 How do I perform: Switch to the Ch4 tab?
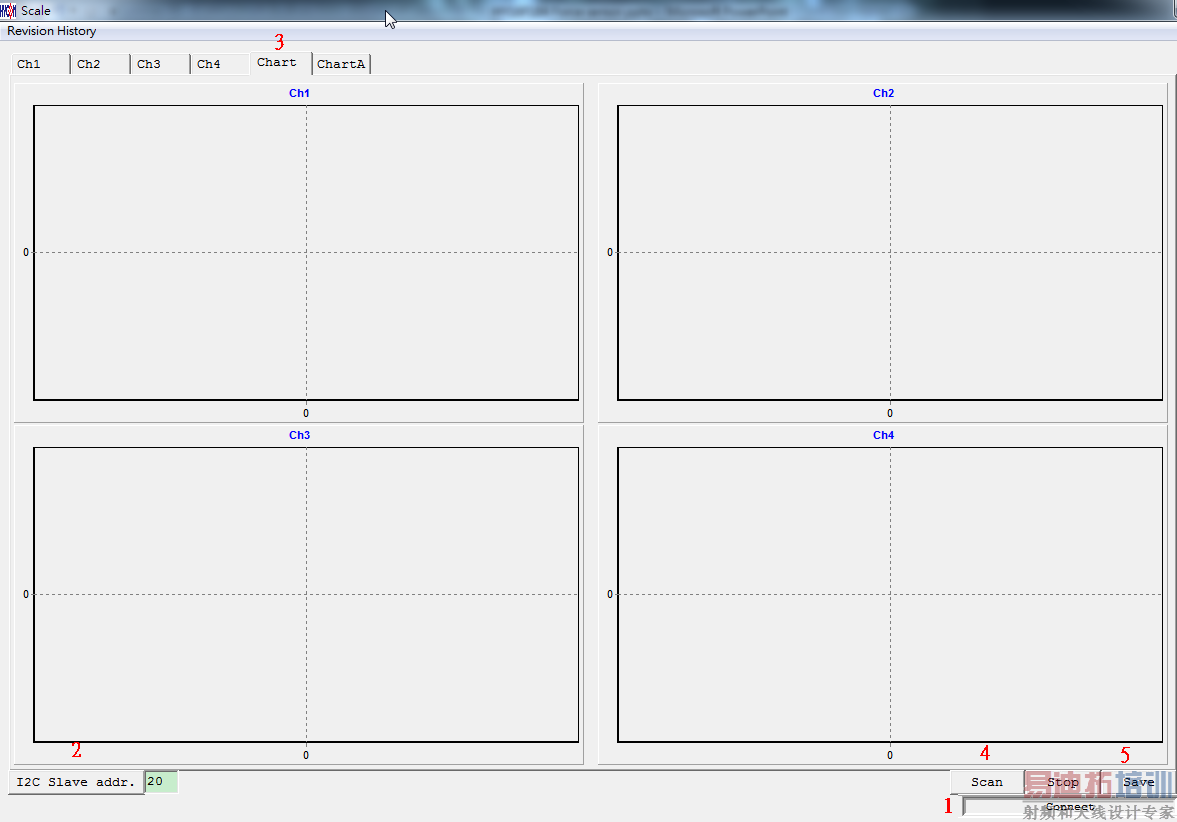coord(221,64)
